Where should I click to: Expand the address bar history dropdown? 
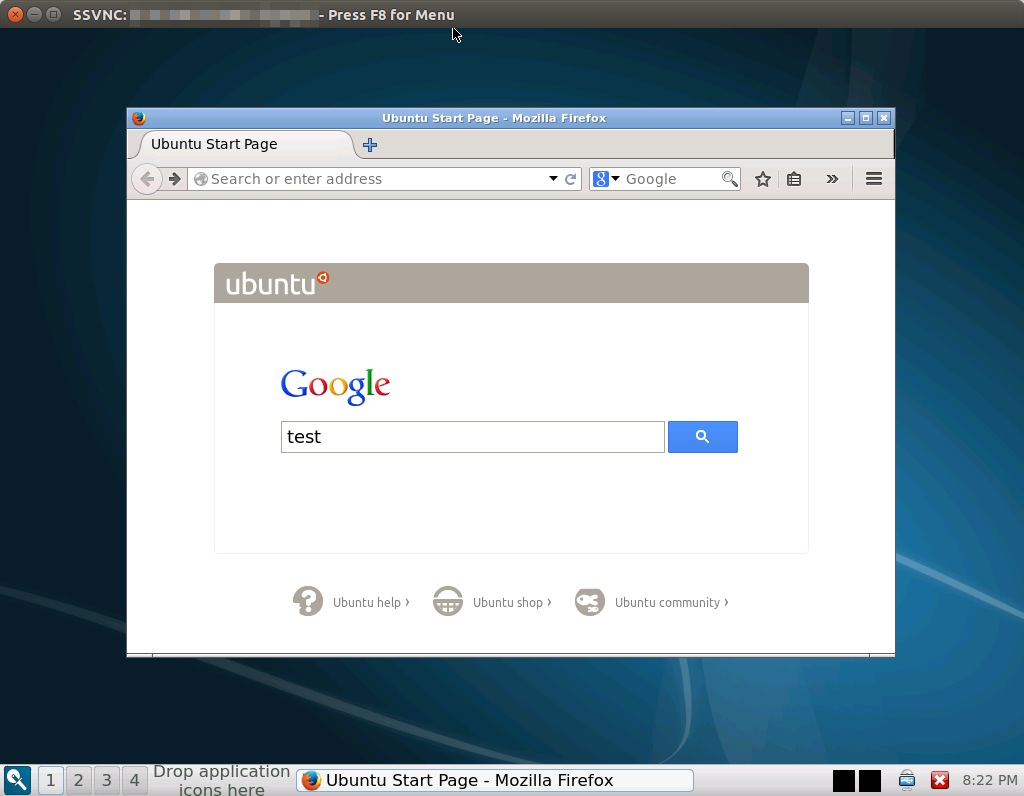[x=553, y=179]
